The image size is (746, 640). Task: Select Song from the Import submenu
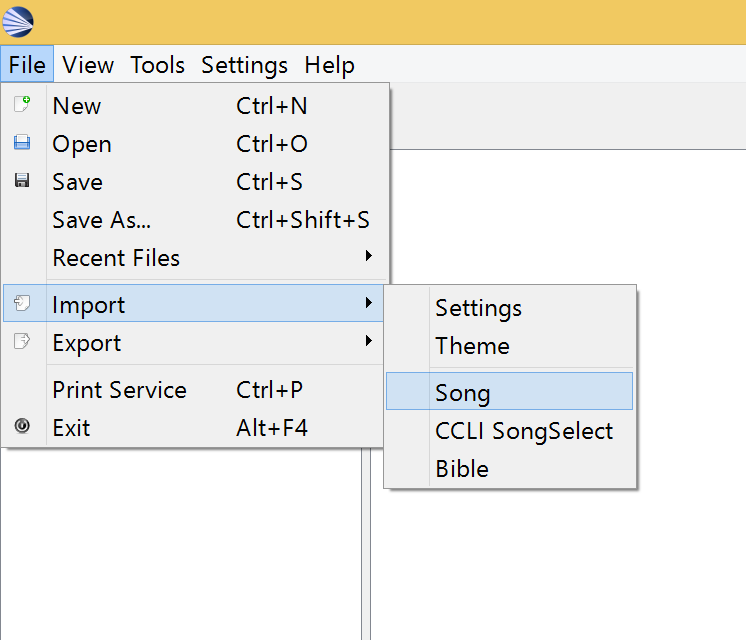point(510,391)
